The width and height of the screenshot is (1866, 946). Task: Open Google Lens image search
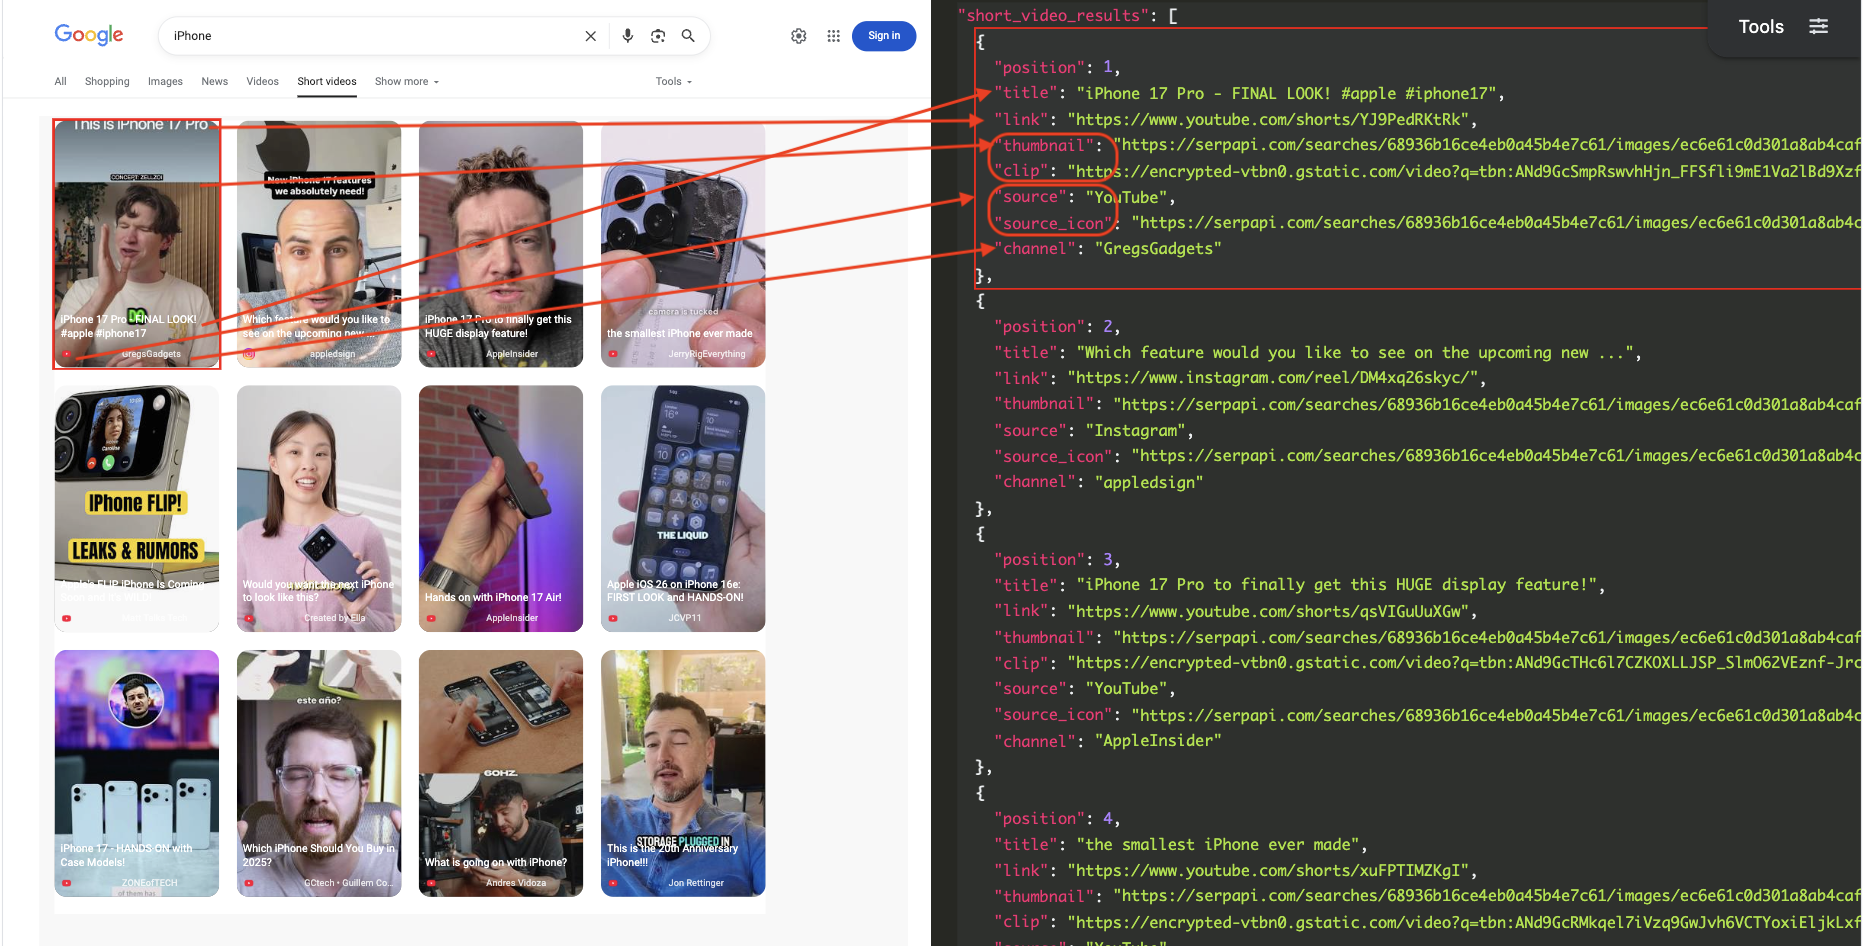(x=658, y=36)
